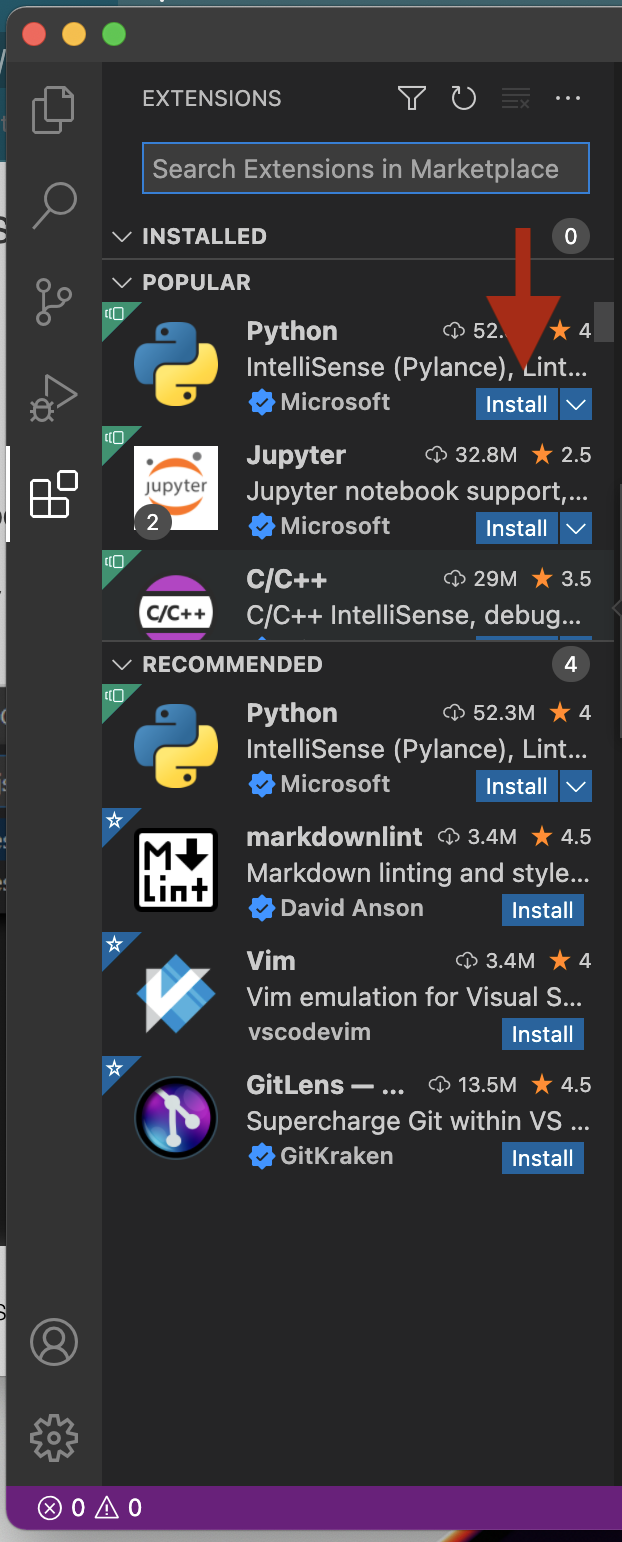Focus the Search Extensions in Marketplace field
This screenshot has height=1542, width=622.
(366, 168)
